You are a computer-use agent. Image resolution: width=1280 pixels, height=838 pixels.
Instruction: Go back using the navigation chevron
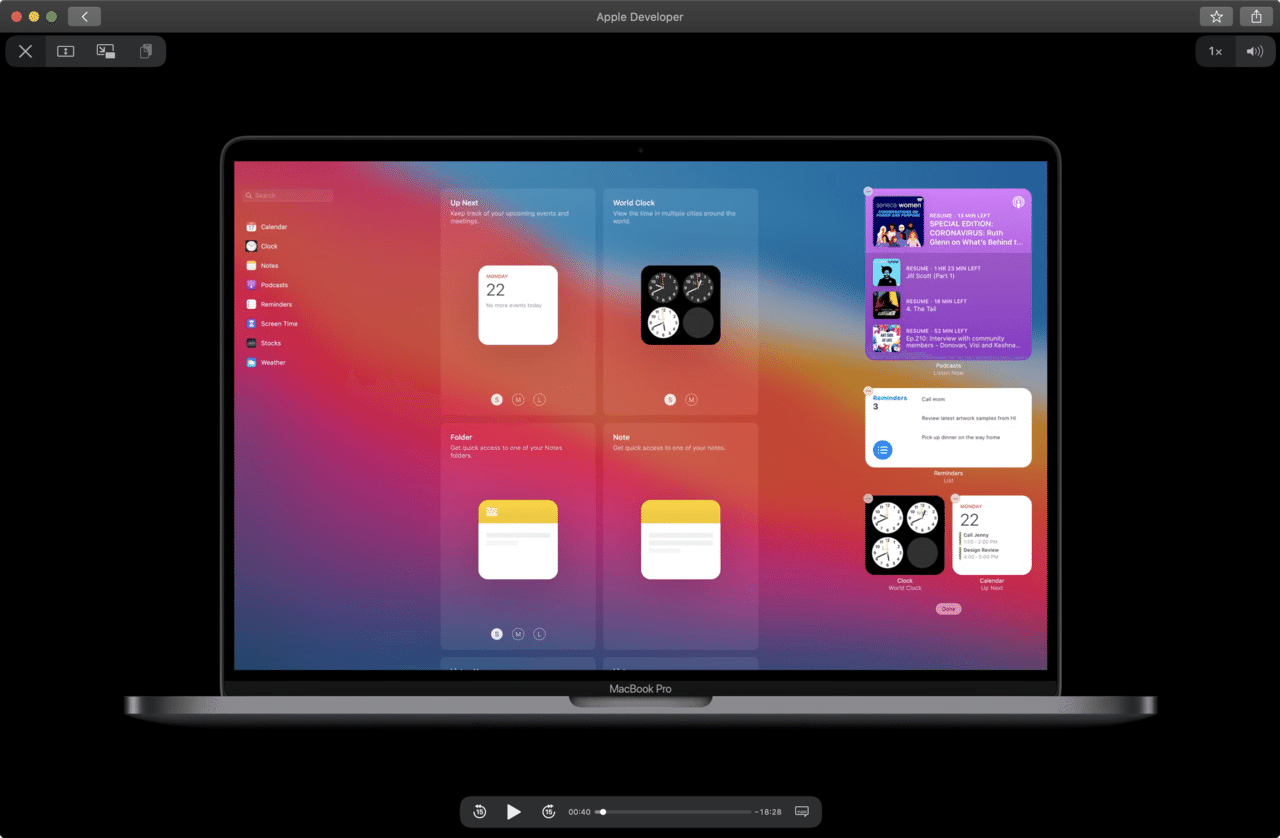click(x=84, y=16)
